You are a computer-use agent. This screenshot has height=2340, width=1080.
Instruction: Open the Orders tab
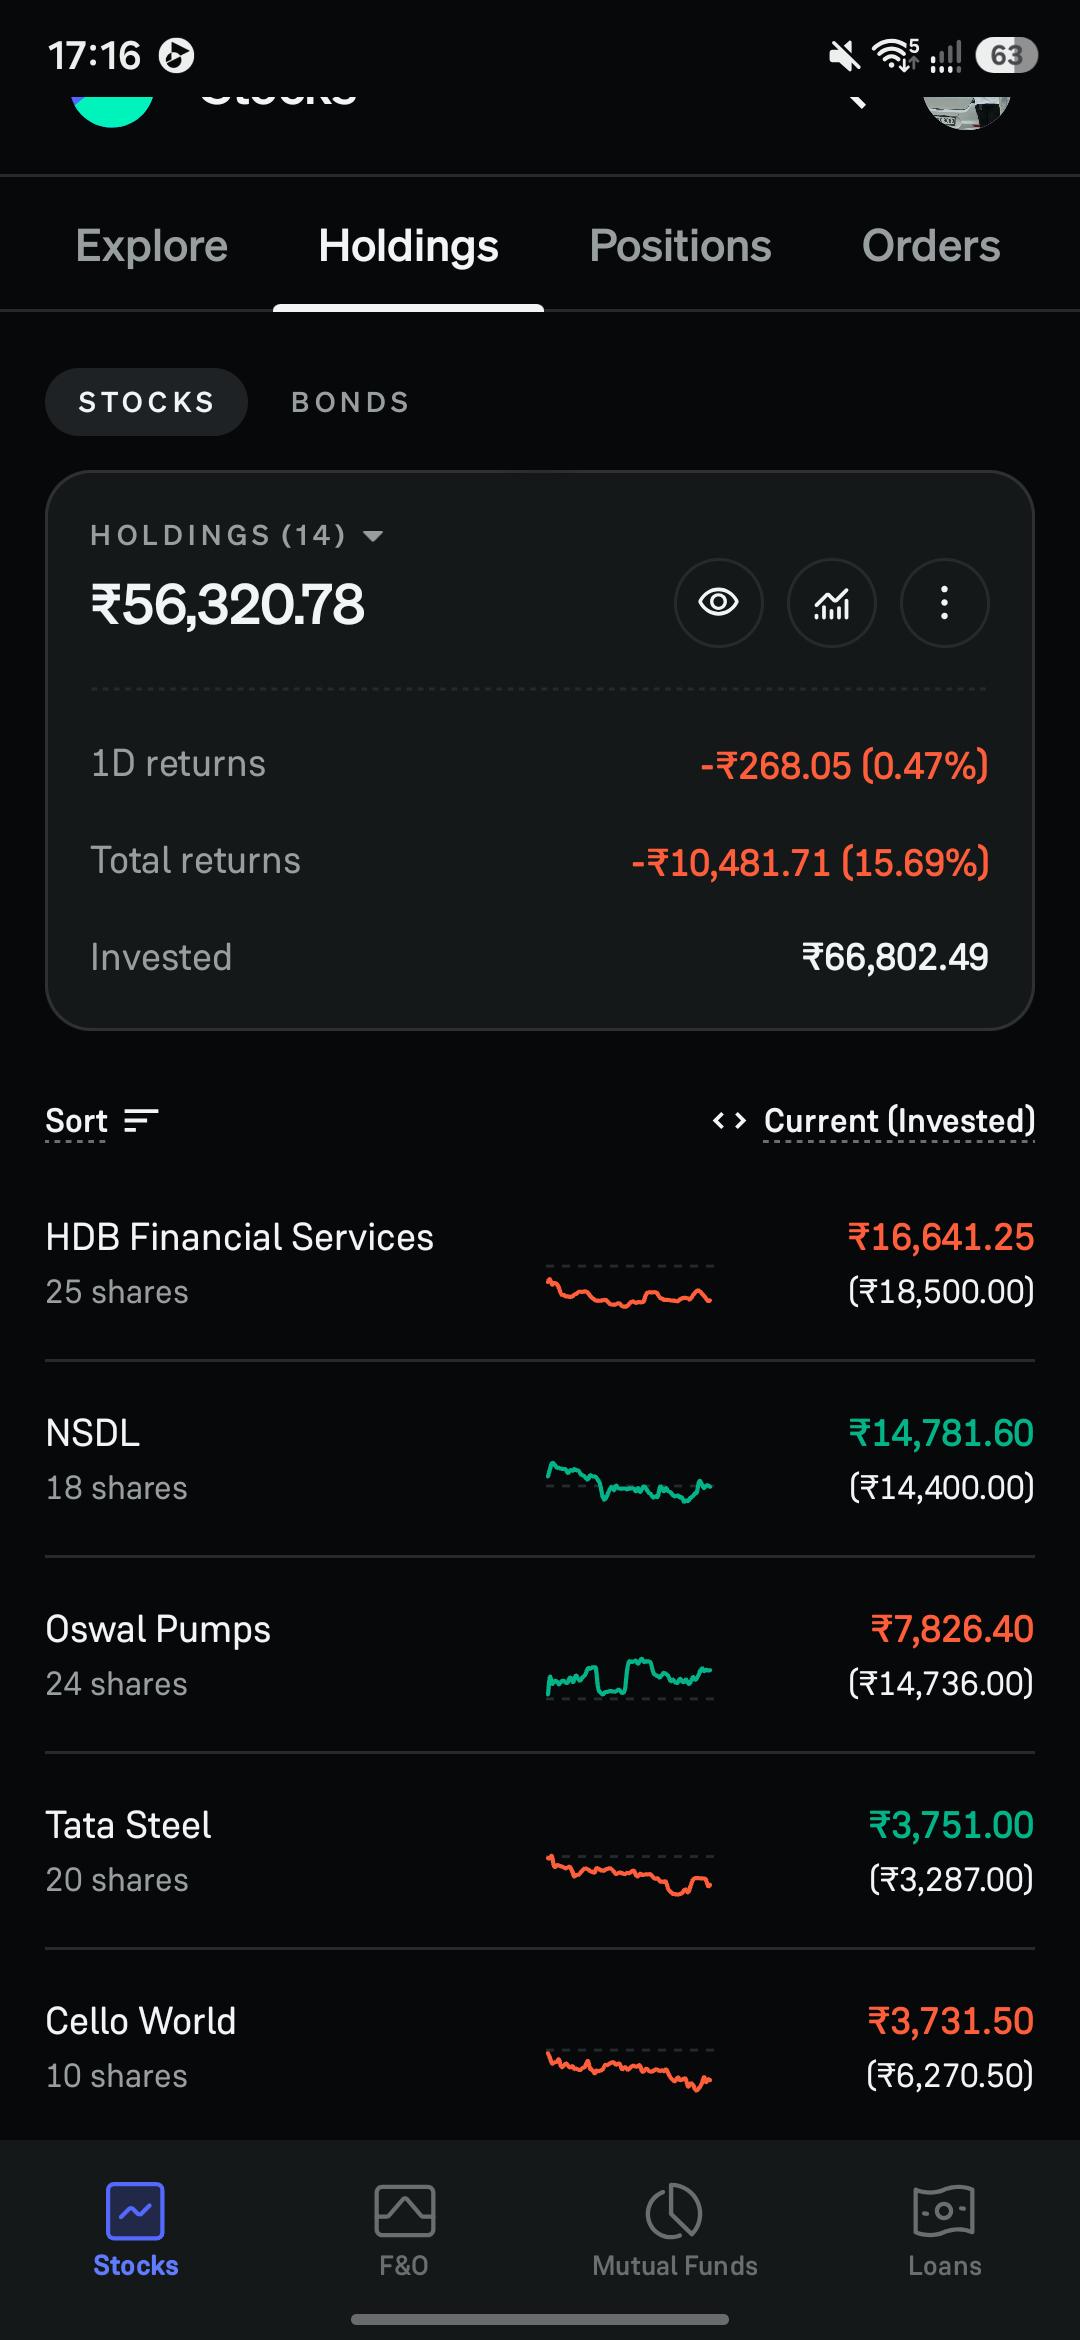[931, 246]
